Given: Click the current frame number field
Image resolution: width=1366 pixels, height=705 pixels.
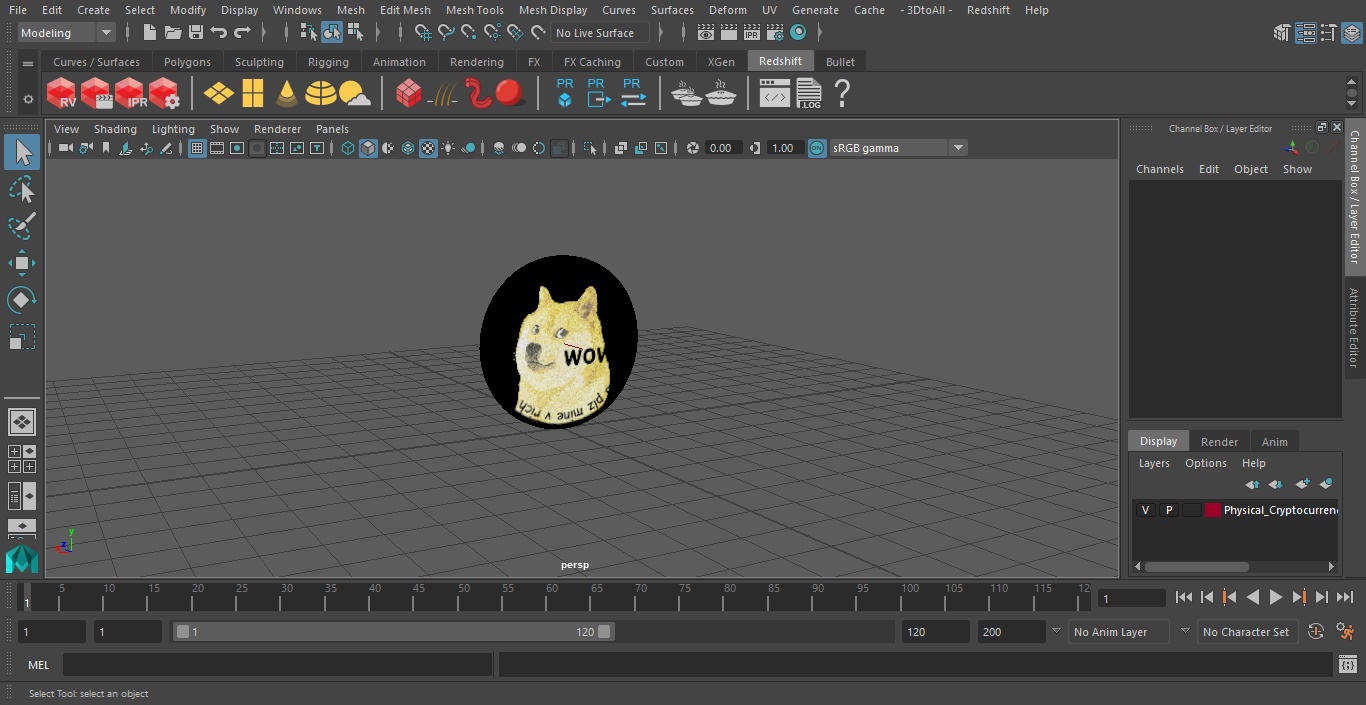Looking at the screenshot, I should [1131, 598].
